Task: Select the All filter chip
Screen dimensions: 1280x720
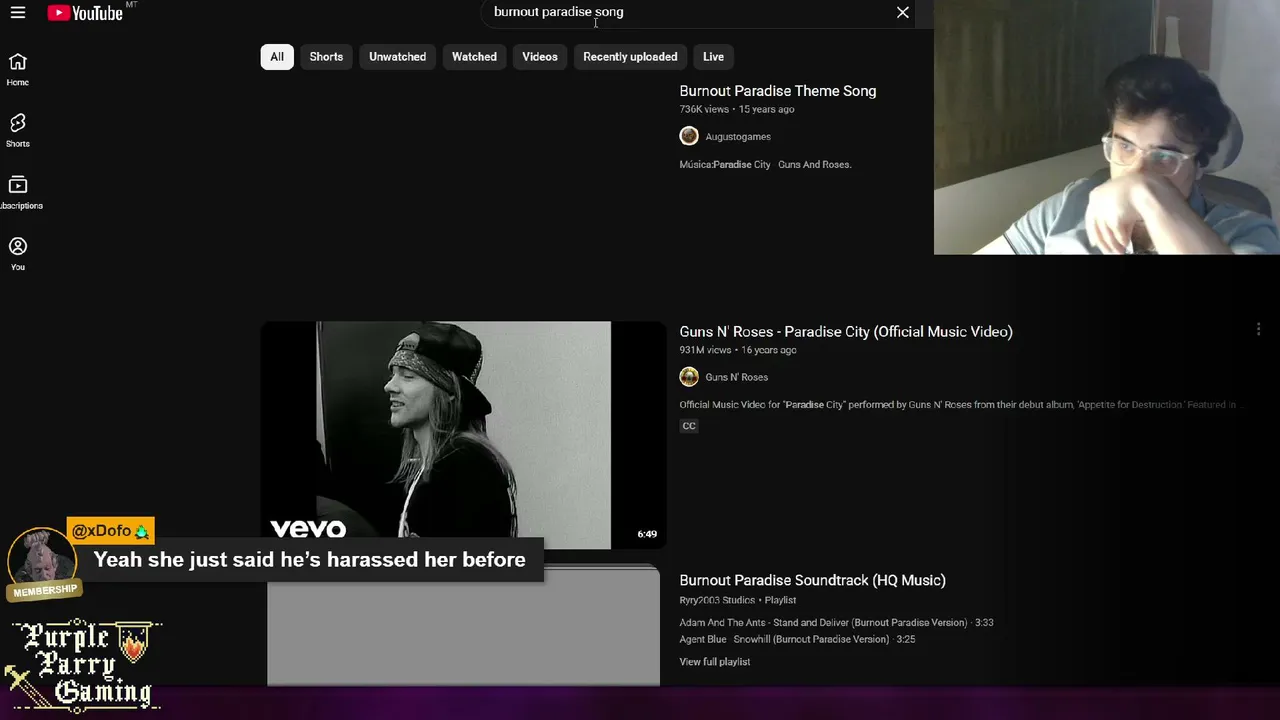Action: 277,57
